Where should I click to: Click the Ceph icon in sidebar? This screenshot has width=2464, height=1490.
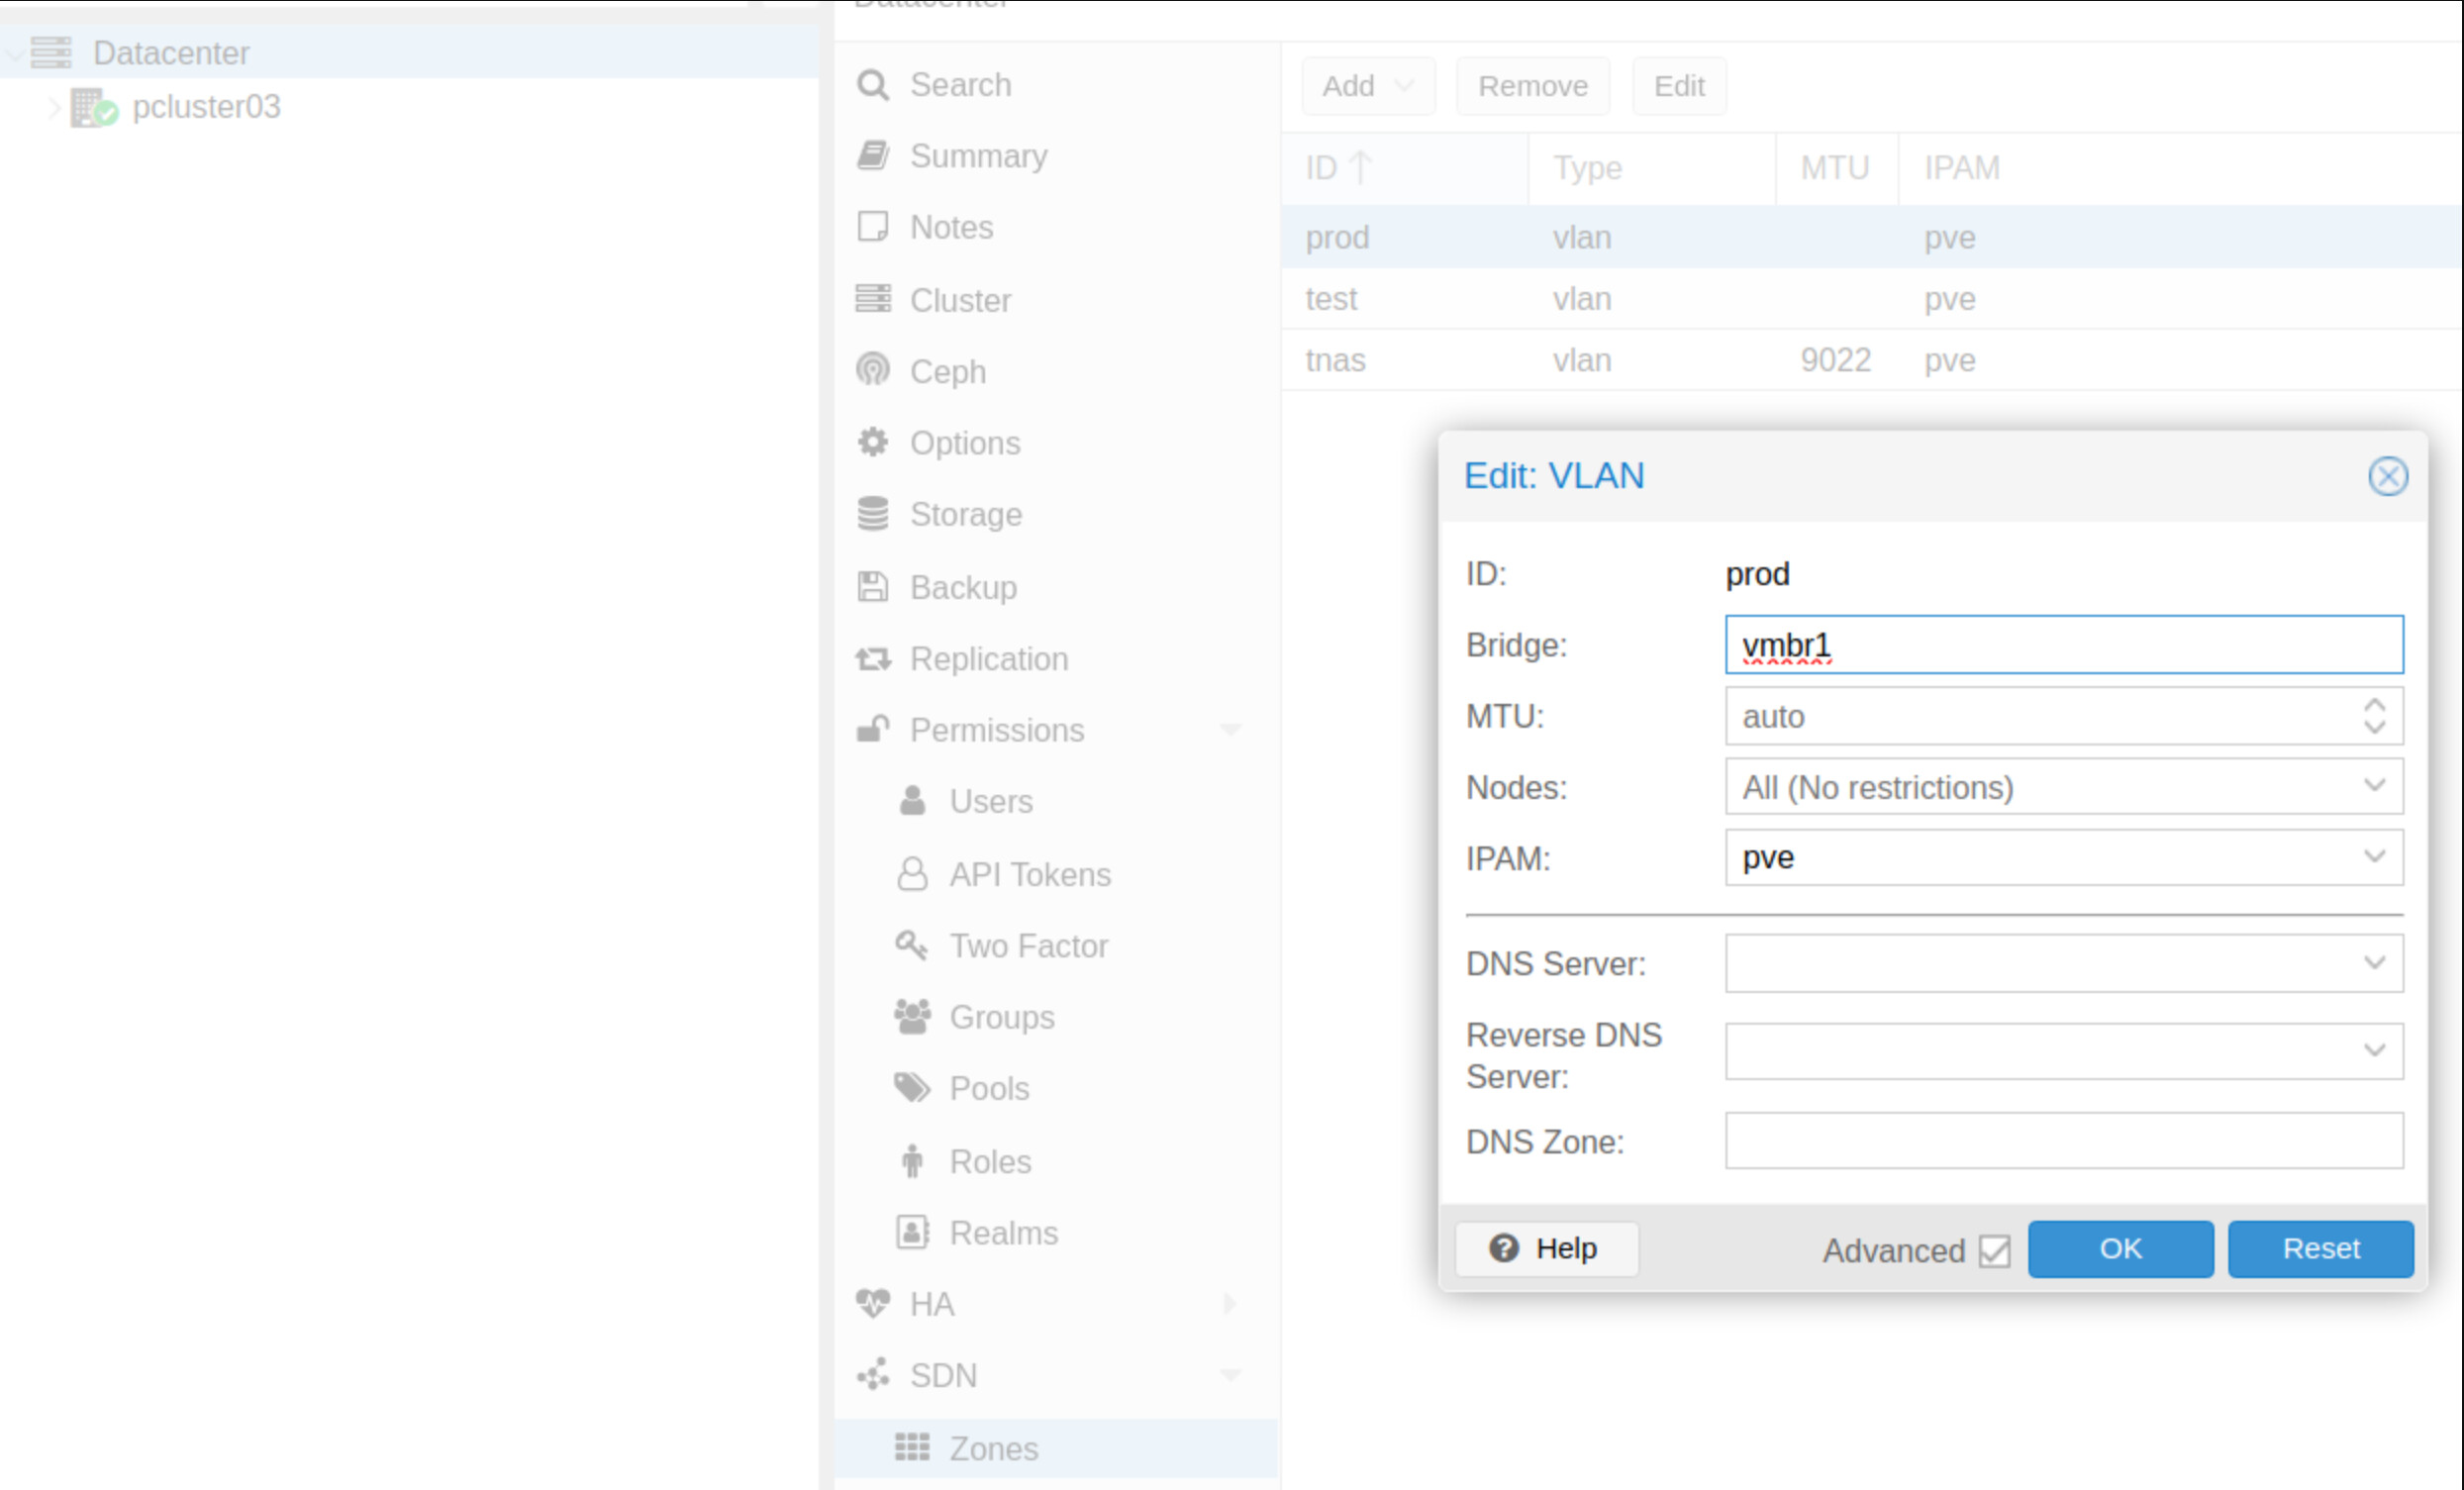pos(872,371)
